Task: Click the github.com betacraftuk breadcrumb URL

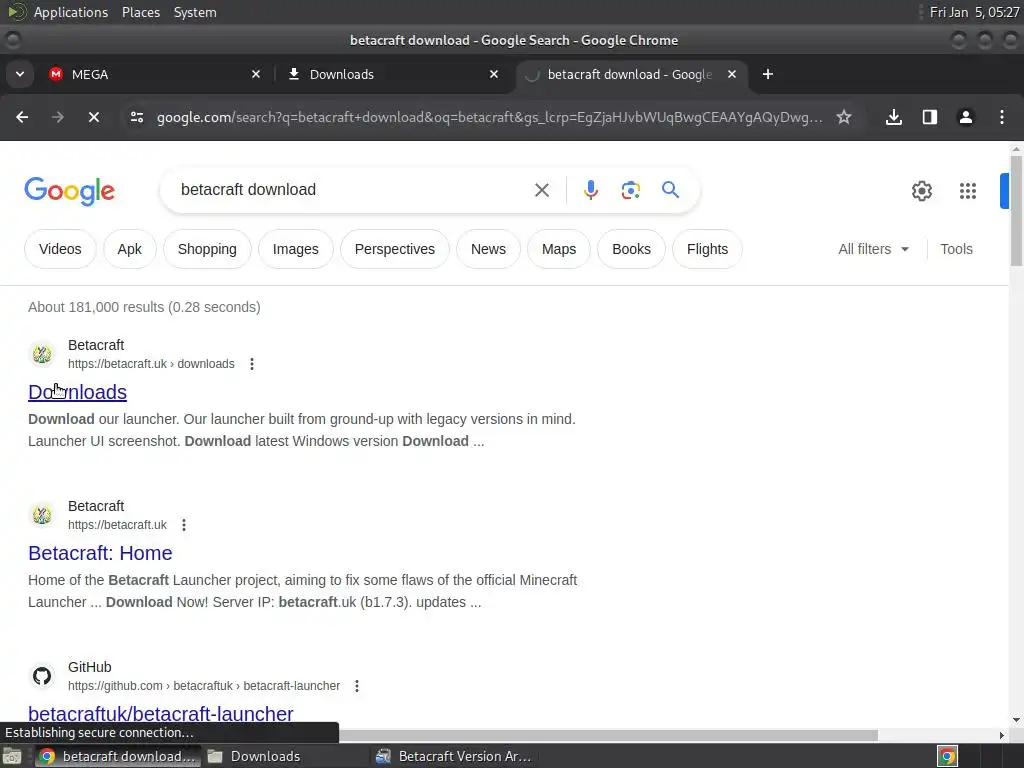Action: tap(204, 686)
